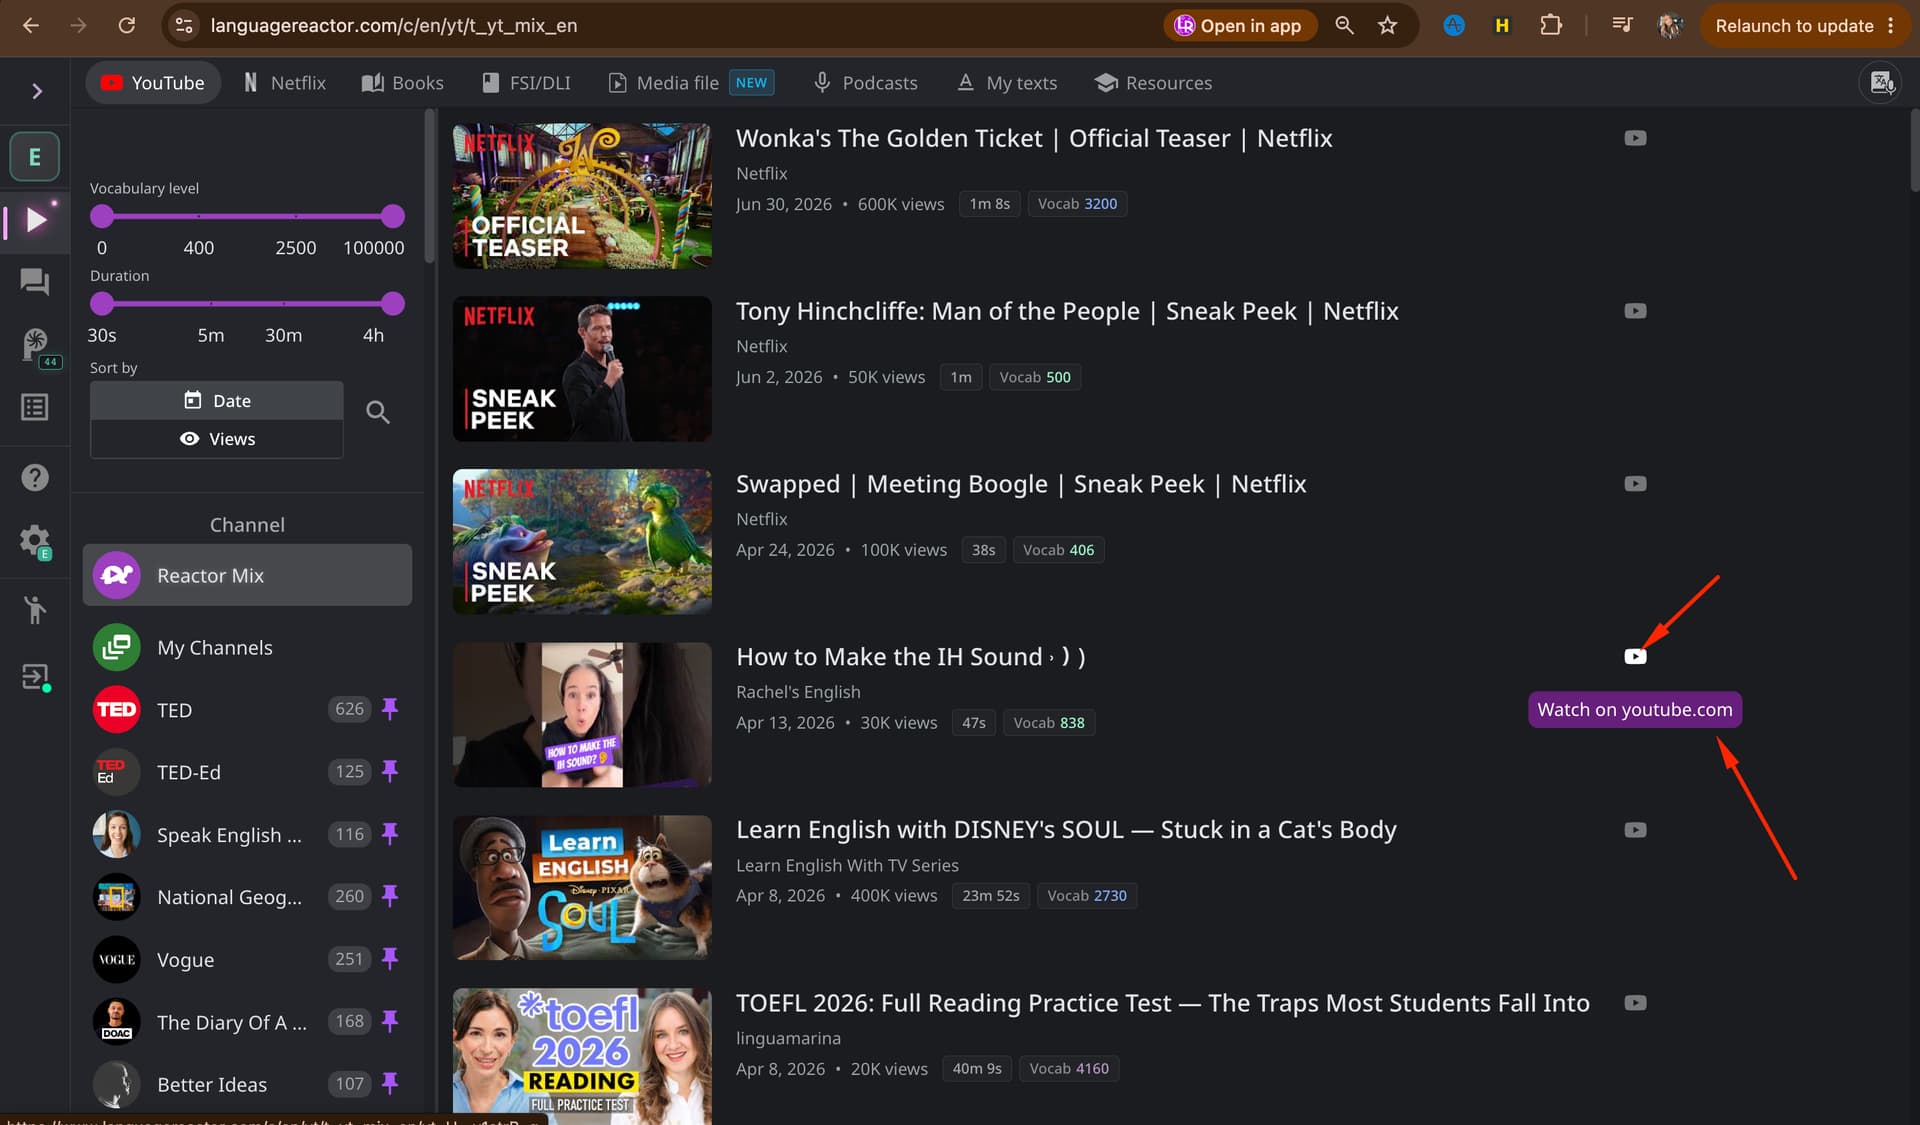
Task: Toggle the pin on Diary Of A CEO channel
Action: [390, 1021]
